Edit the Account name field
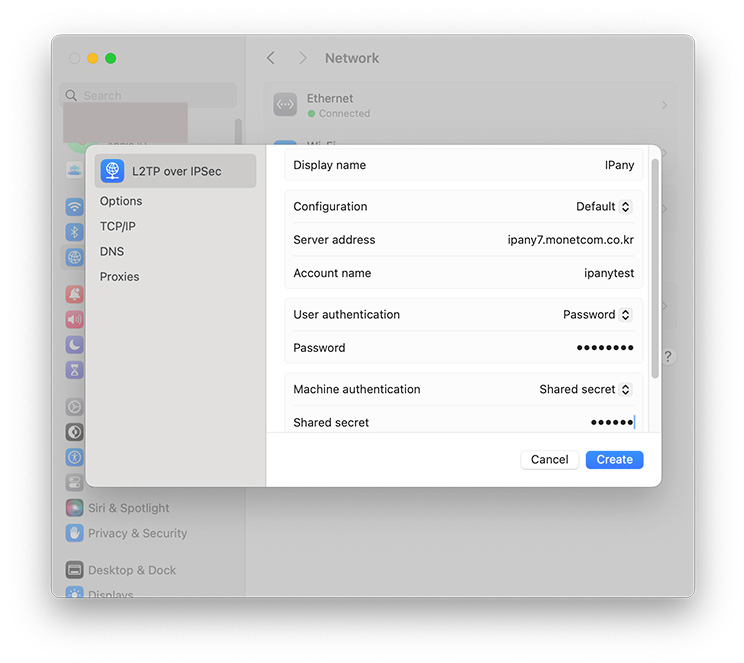 (464, 273)
